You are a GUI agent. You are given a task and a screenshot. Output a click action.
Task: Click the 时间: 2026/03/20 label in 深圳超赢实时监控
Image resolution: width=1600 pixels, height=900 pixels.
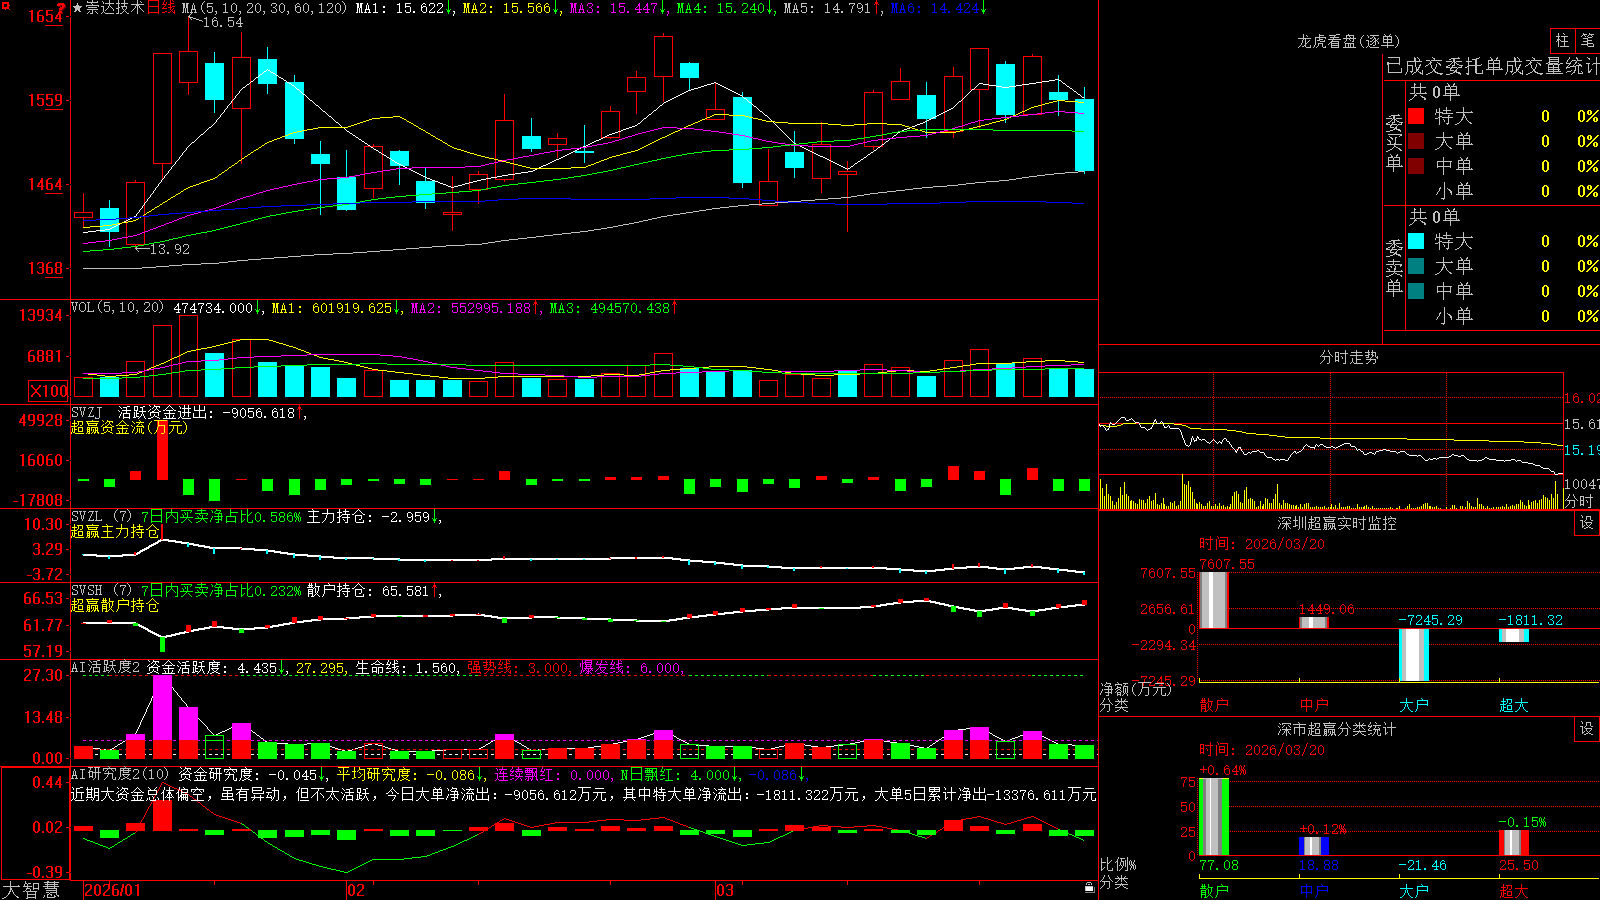(x=1262, y=544)
